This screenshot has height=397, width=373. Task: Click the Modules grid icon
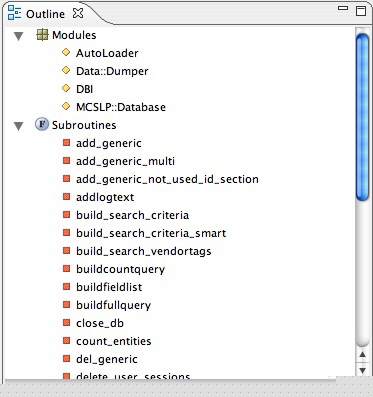pos(42,35)
